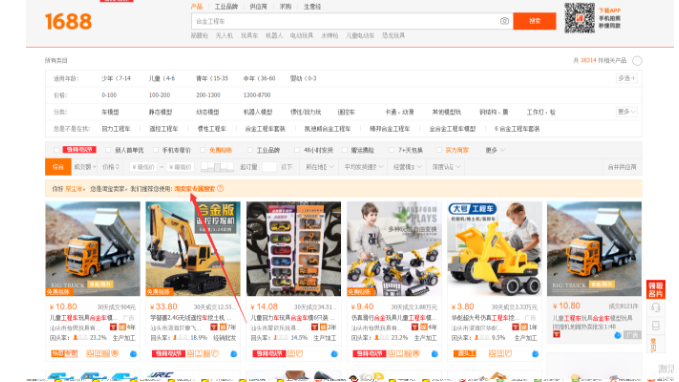
Task: Filter by price range 100-200
Action: (159, 95)
